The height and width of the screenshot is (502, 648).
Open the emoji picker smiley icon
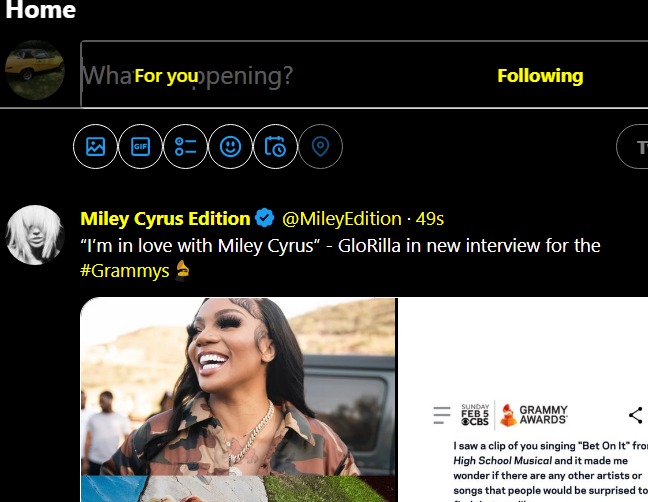click(x=230, y=146)
